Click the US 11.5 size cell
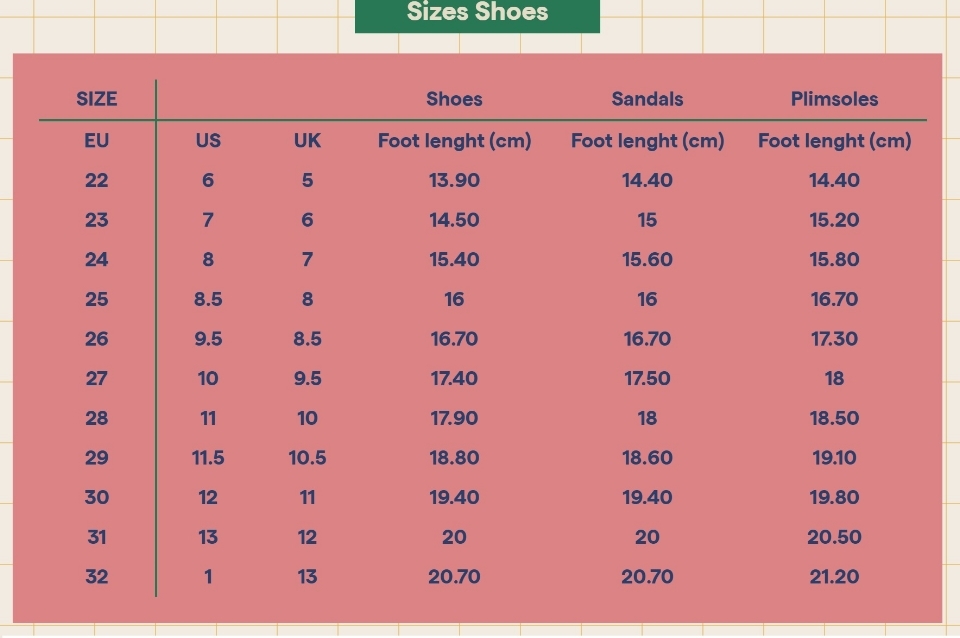 click(x=208, y=458)
